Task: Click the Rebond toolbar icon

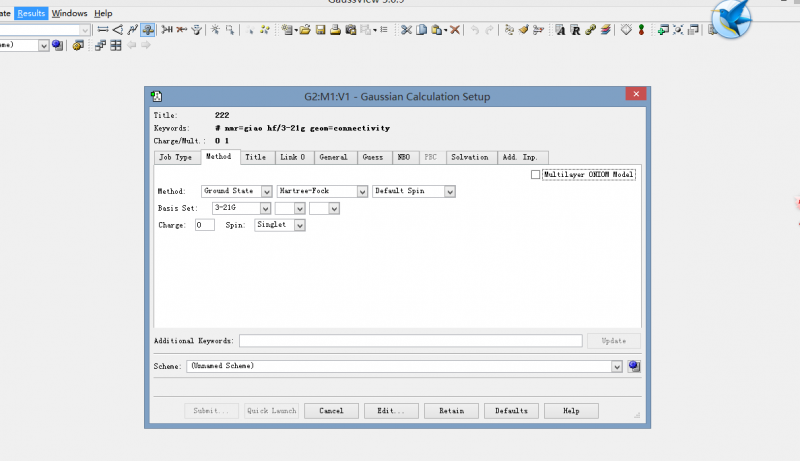Action: point(509,30)
